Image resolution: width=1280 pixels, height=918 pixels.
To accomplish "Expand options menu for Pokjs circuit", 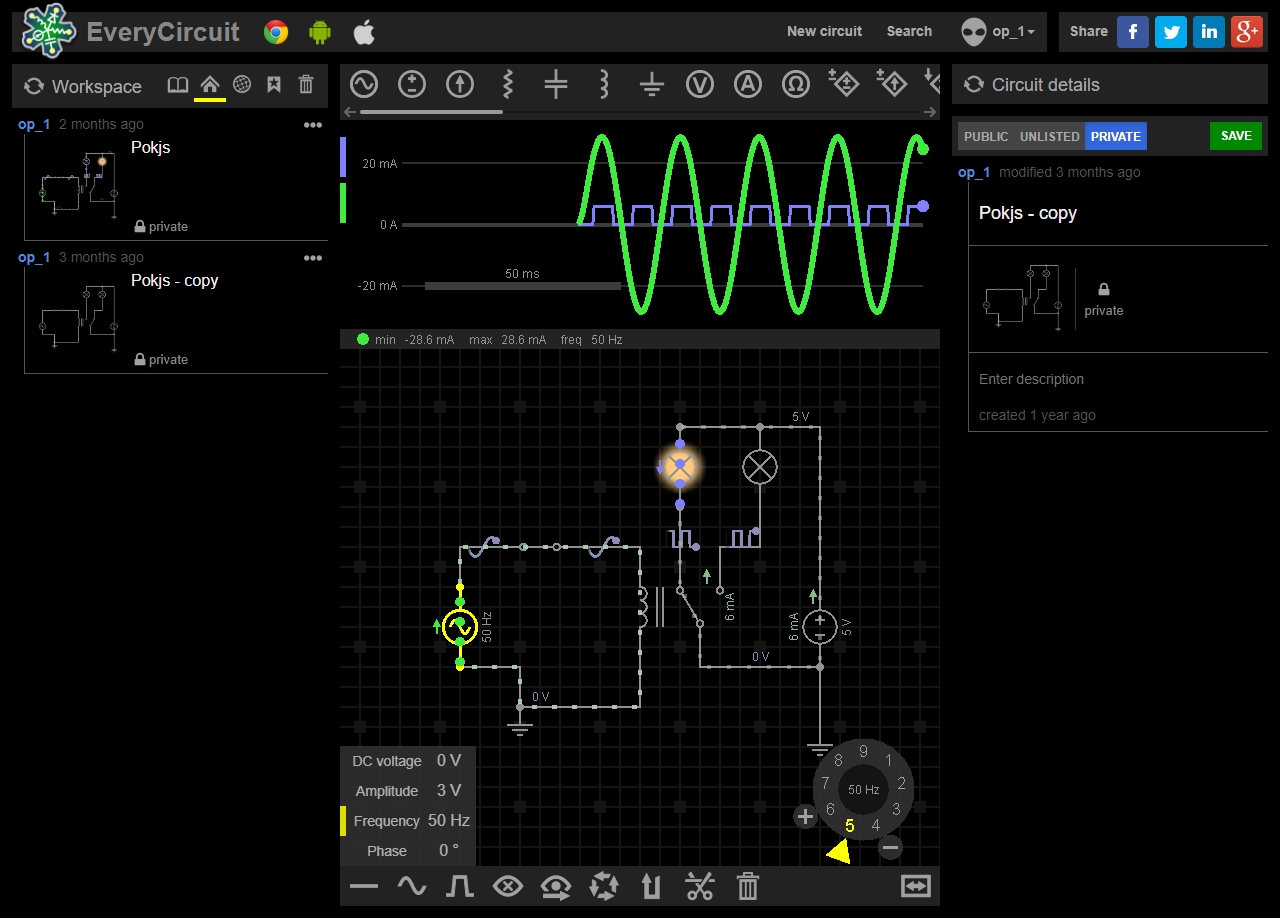I will [x=313, y=125].
